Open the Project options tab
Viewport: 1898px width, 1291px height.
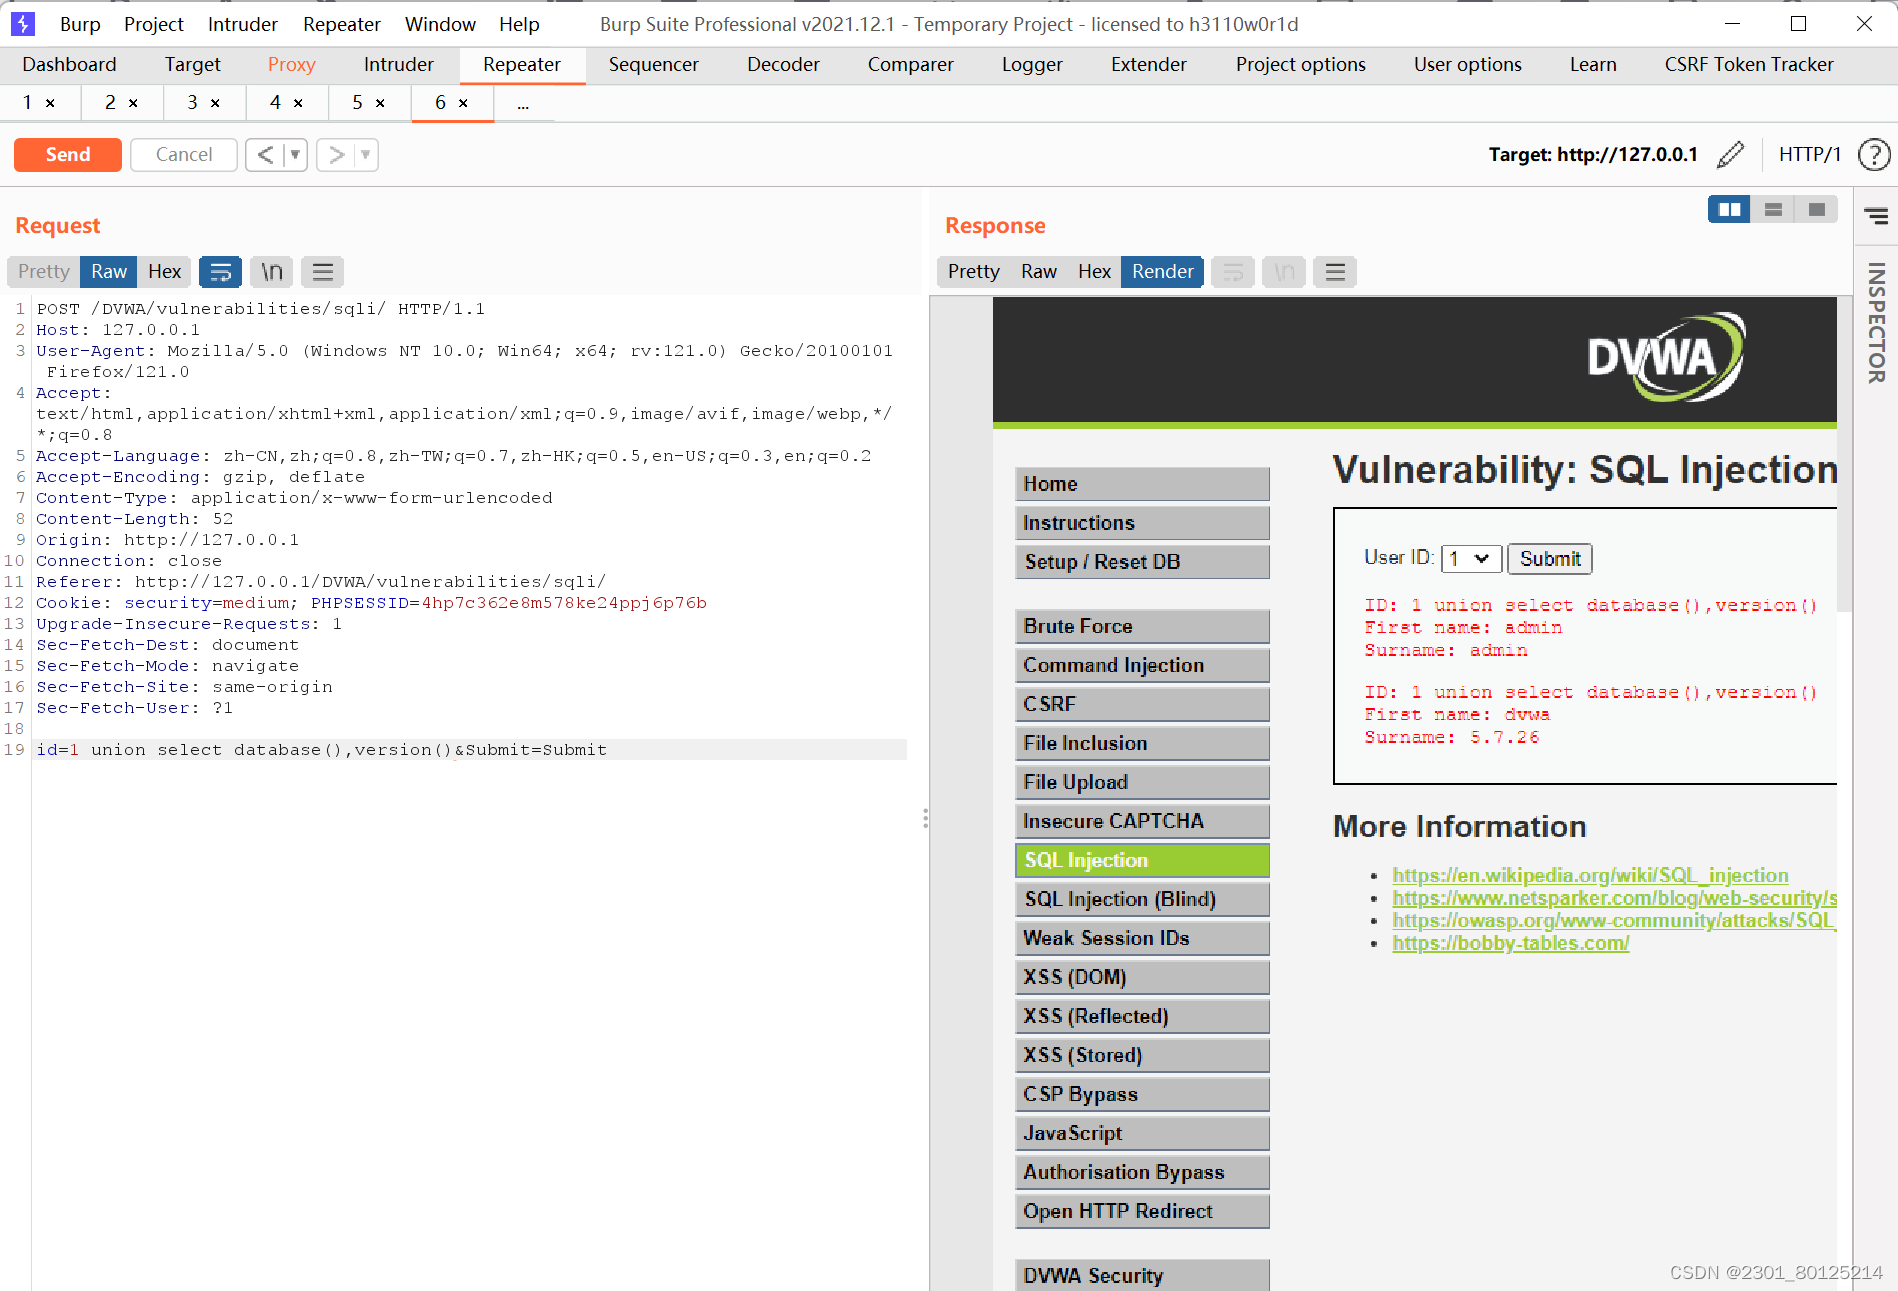coord(1300,65)
